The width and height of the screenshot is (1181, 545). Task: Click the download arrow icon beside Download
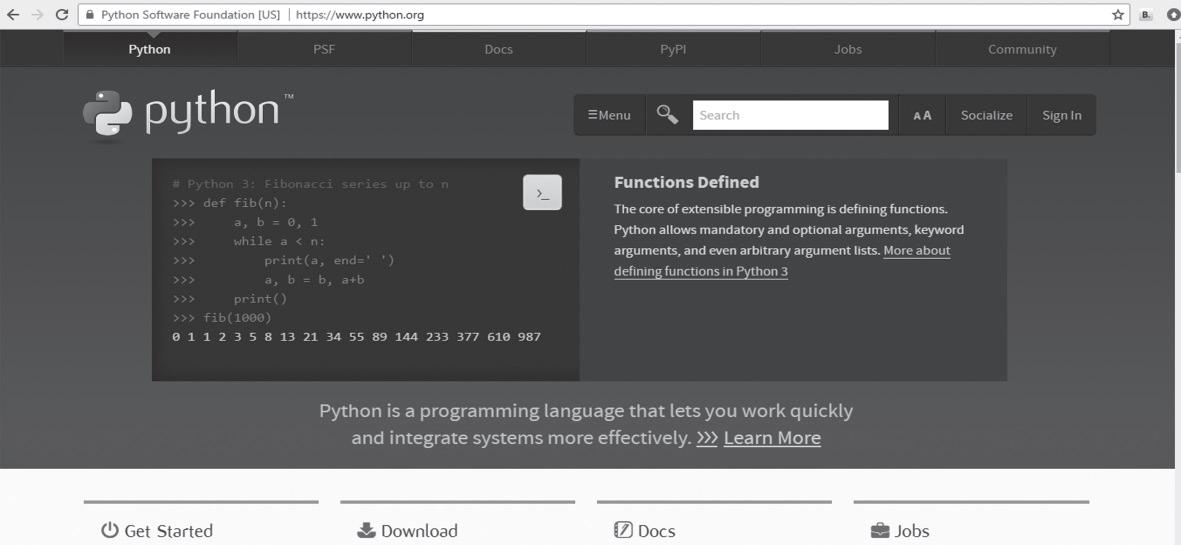366,530
